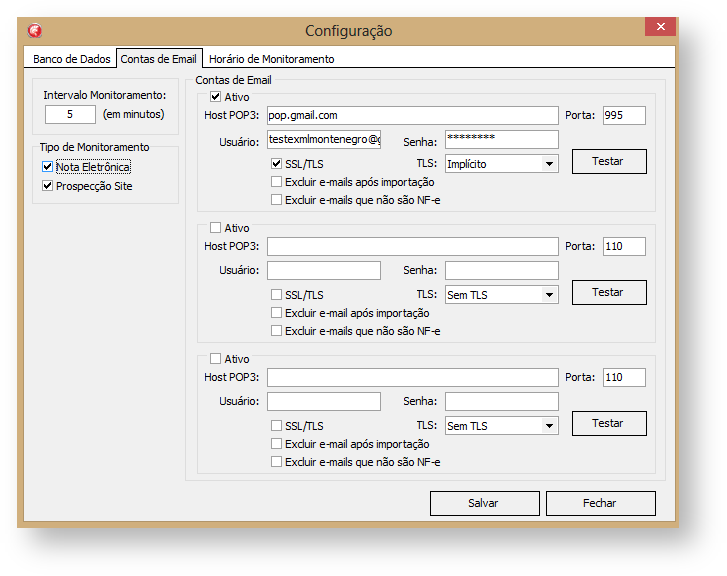Focus the Porta field showing 995
This screenshot has width=727, height=576.
623,115
